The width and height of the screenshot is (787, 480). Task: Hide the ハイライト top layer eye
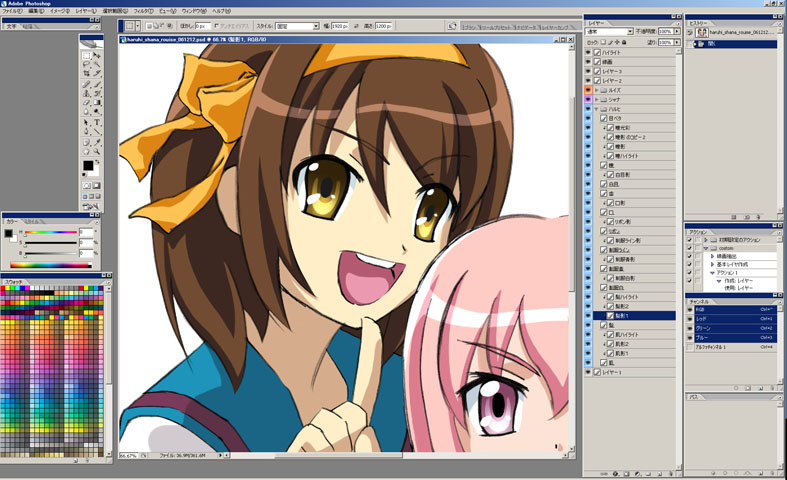(x=588, y=52)
